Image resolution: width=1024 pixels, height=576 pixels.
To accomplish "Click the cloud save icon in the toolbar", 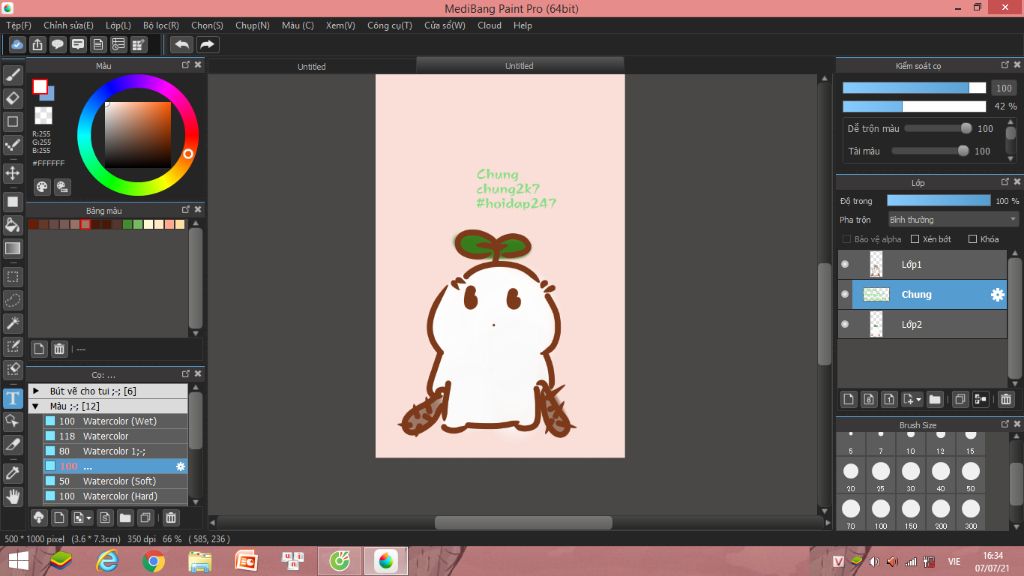I will point(17,44).
